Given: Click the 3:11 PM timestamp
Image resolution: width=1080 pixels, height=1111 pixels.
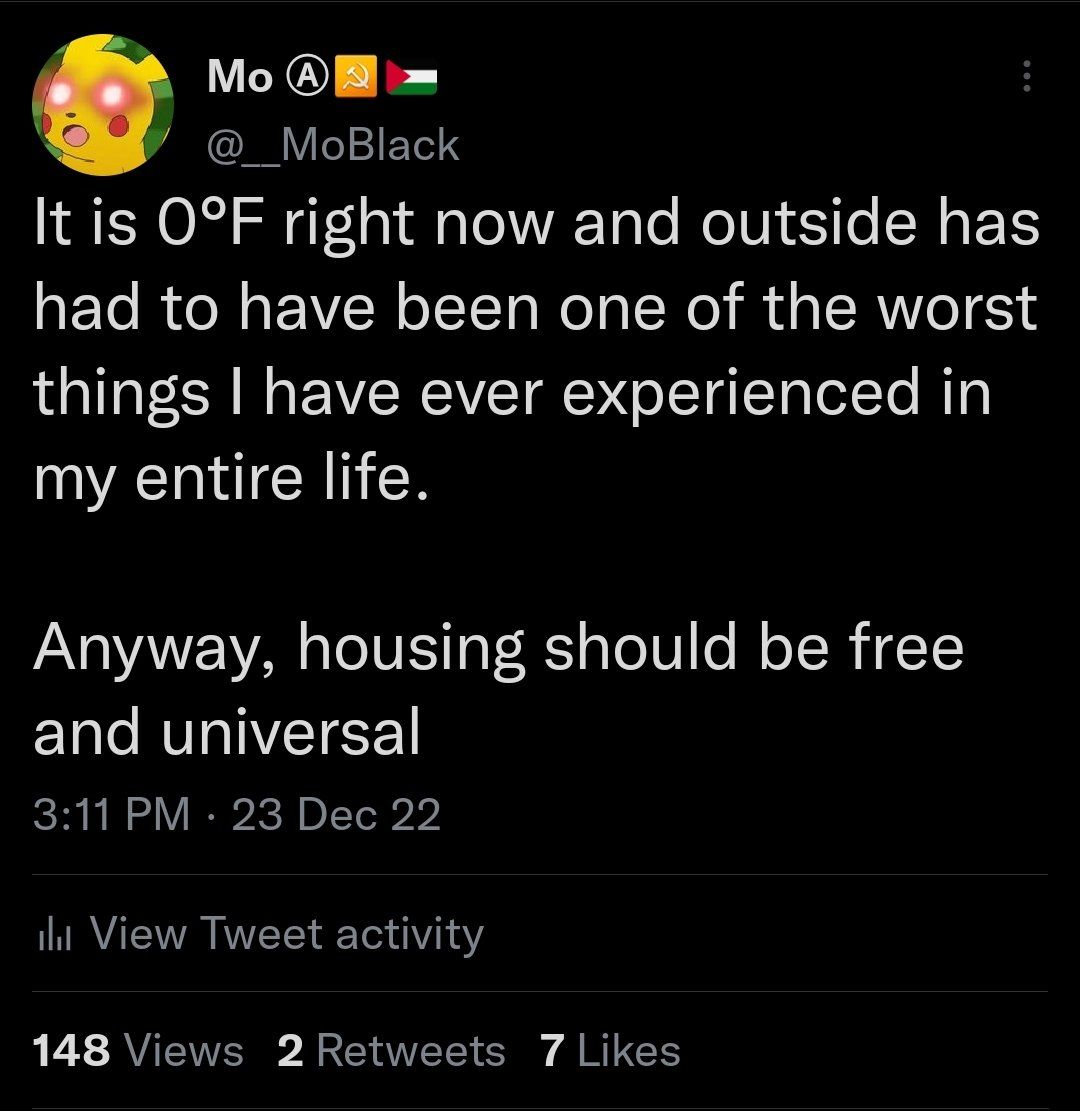Looking at the screenshot, I should (x=110, y=815).
